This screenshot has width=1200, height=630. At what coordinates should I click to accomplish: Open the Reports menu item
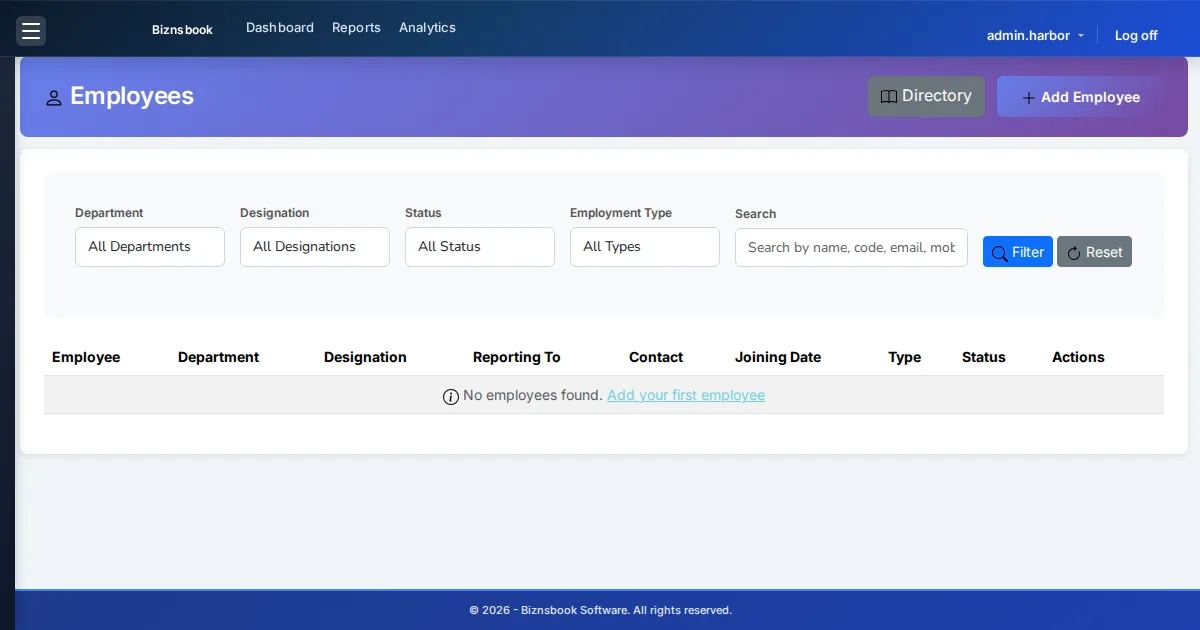pos(356,28)
